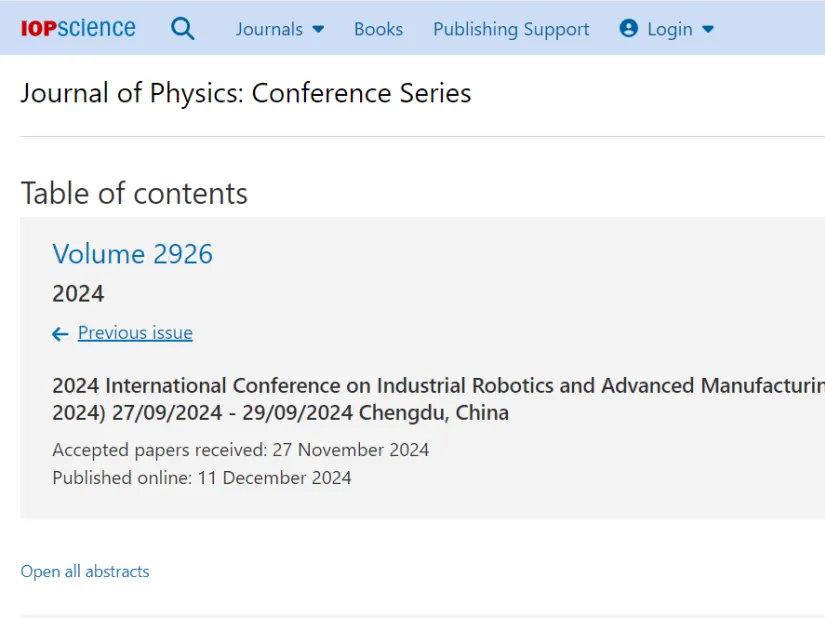Open the Volume 2926 link
Viewport: 825px width, 618px height.
133,253
